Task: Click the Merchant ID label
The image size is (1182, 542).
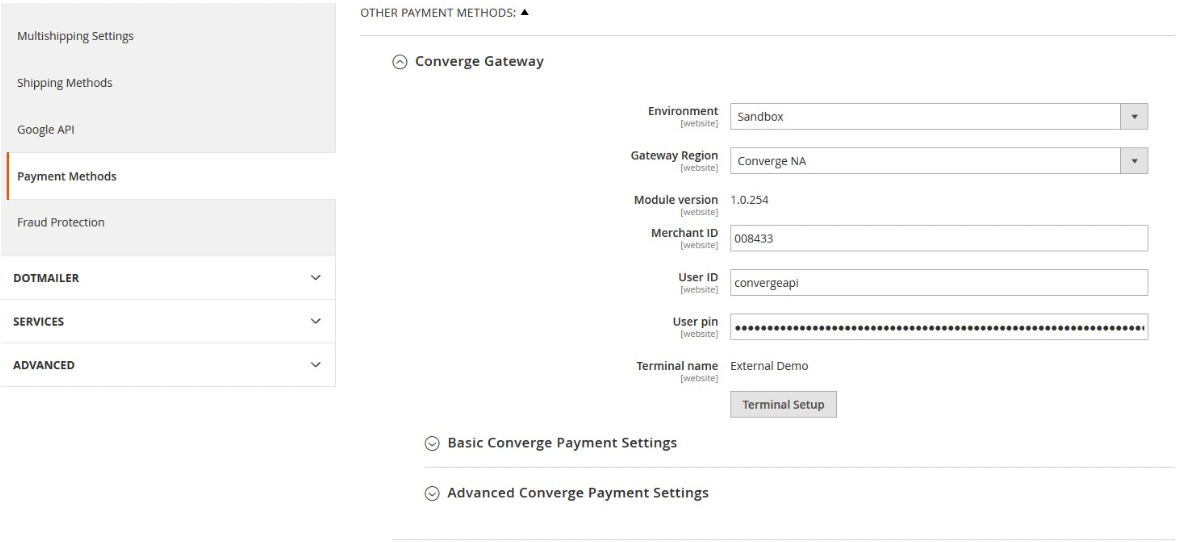Action: pyautogui.click(x=684, y=233)
